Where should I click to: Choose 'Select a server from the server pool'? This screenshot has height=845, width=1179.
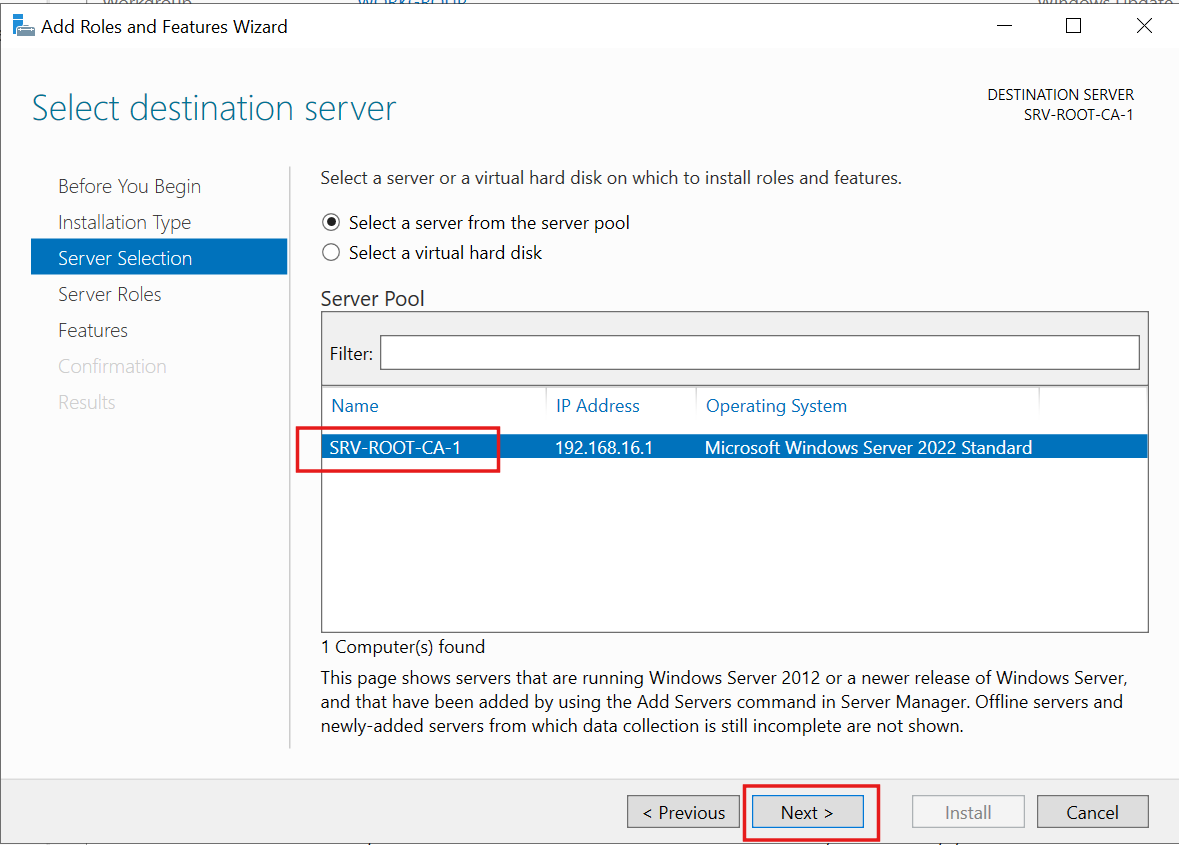[331, 222]
